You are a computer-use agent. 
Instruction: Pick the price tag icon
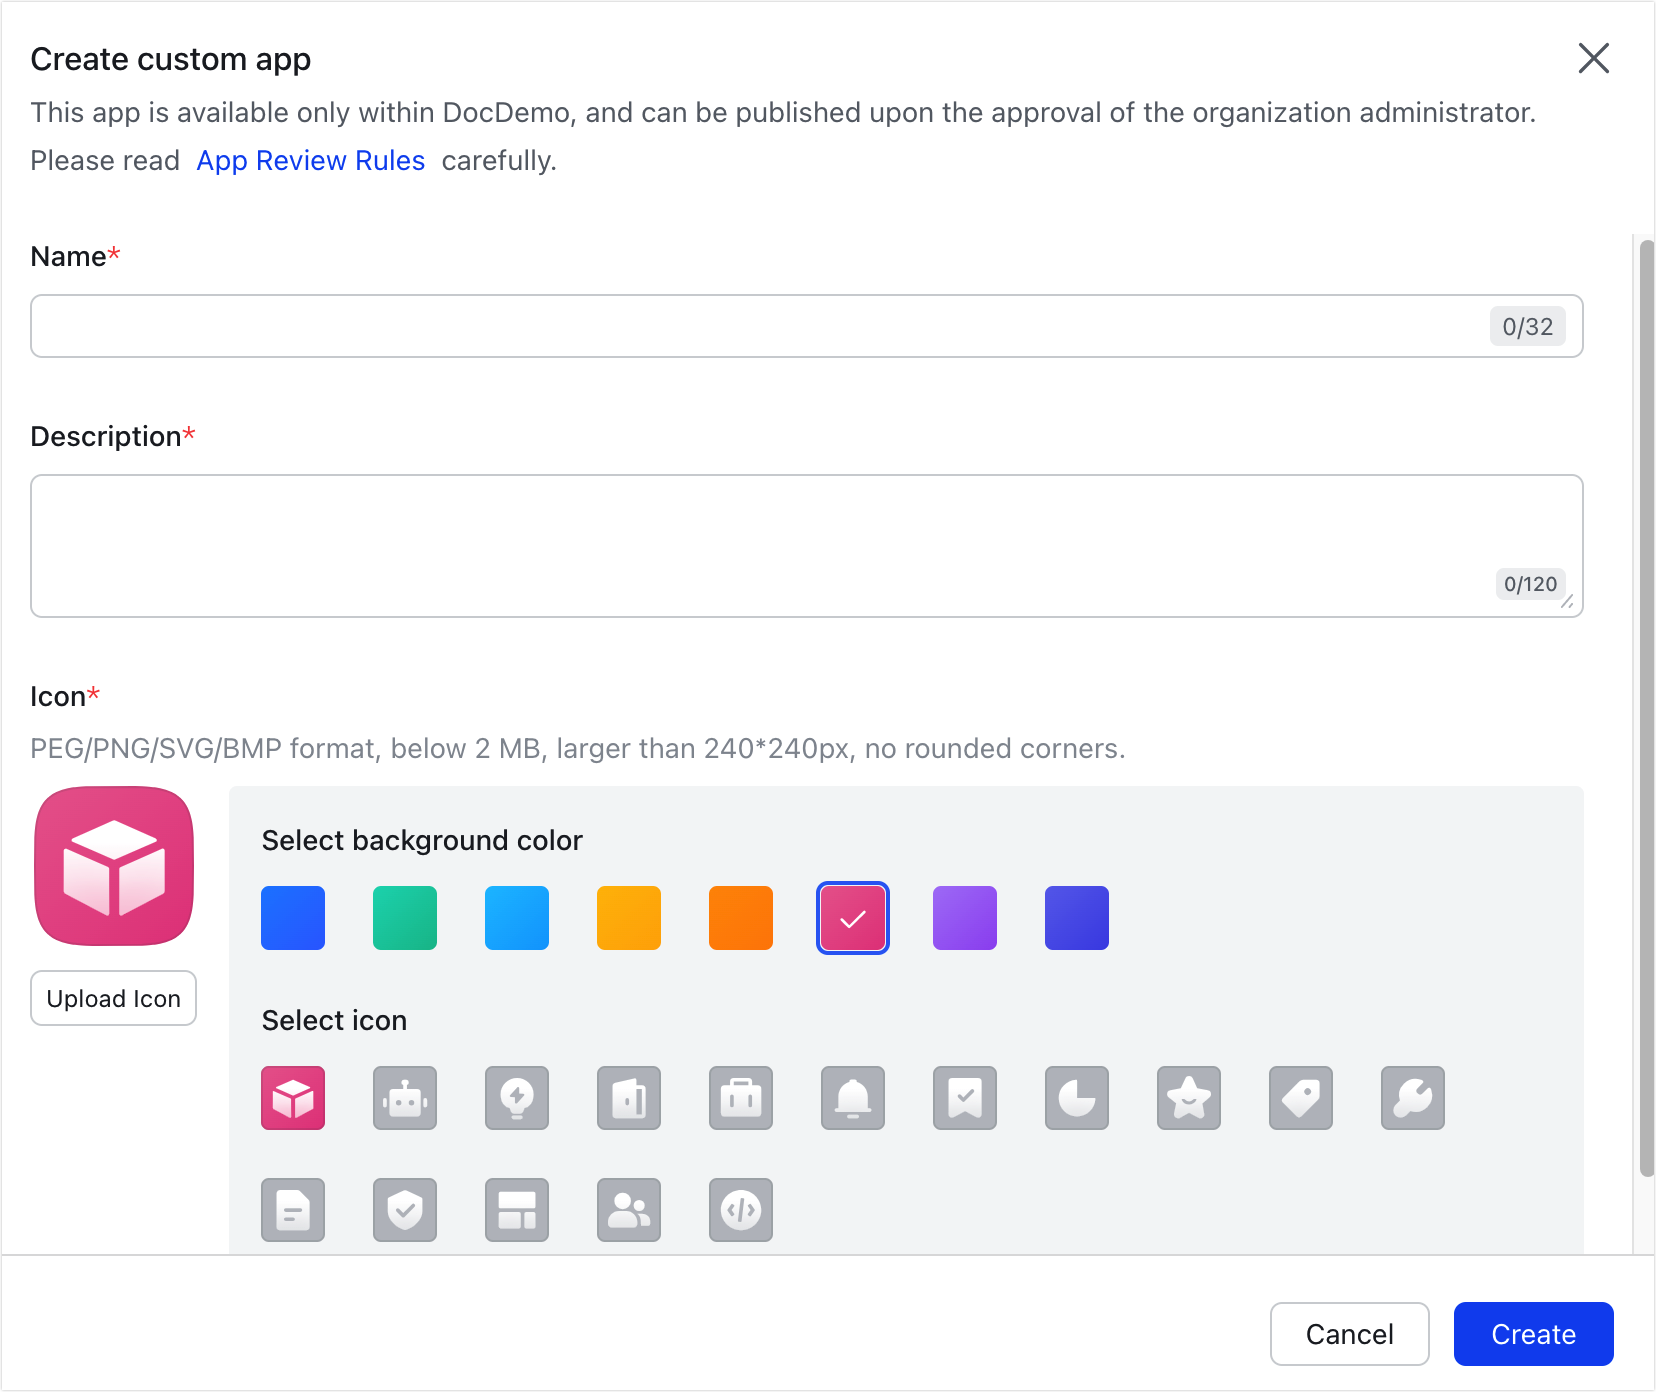1301,1098
